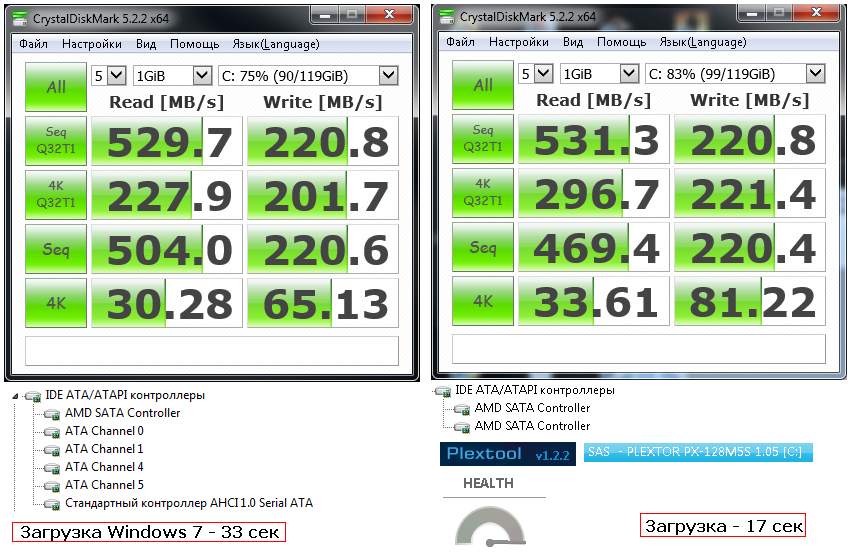The width and height of the screenshot is (853, 558).
Task: Open Вид menu in right window
Action: [573, 42]
